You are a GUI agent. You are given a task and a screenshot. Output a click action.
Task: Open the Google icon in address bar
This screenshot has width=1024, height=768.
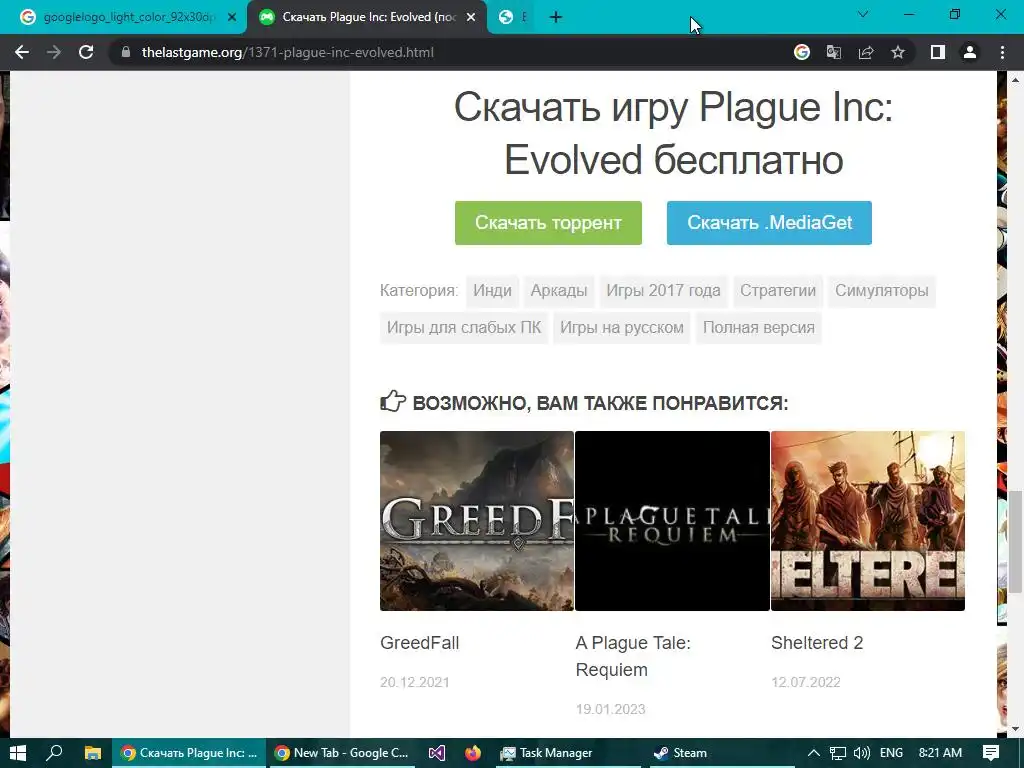[x=802, y=52]
